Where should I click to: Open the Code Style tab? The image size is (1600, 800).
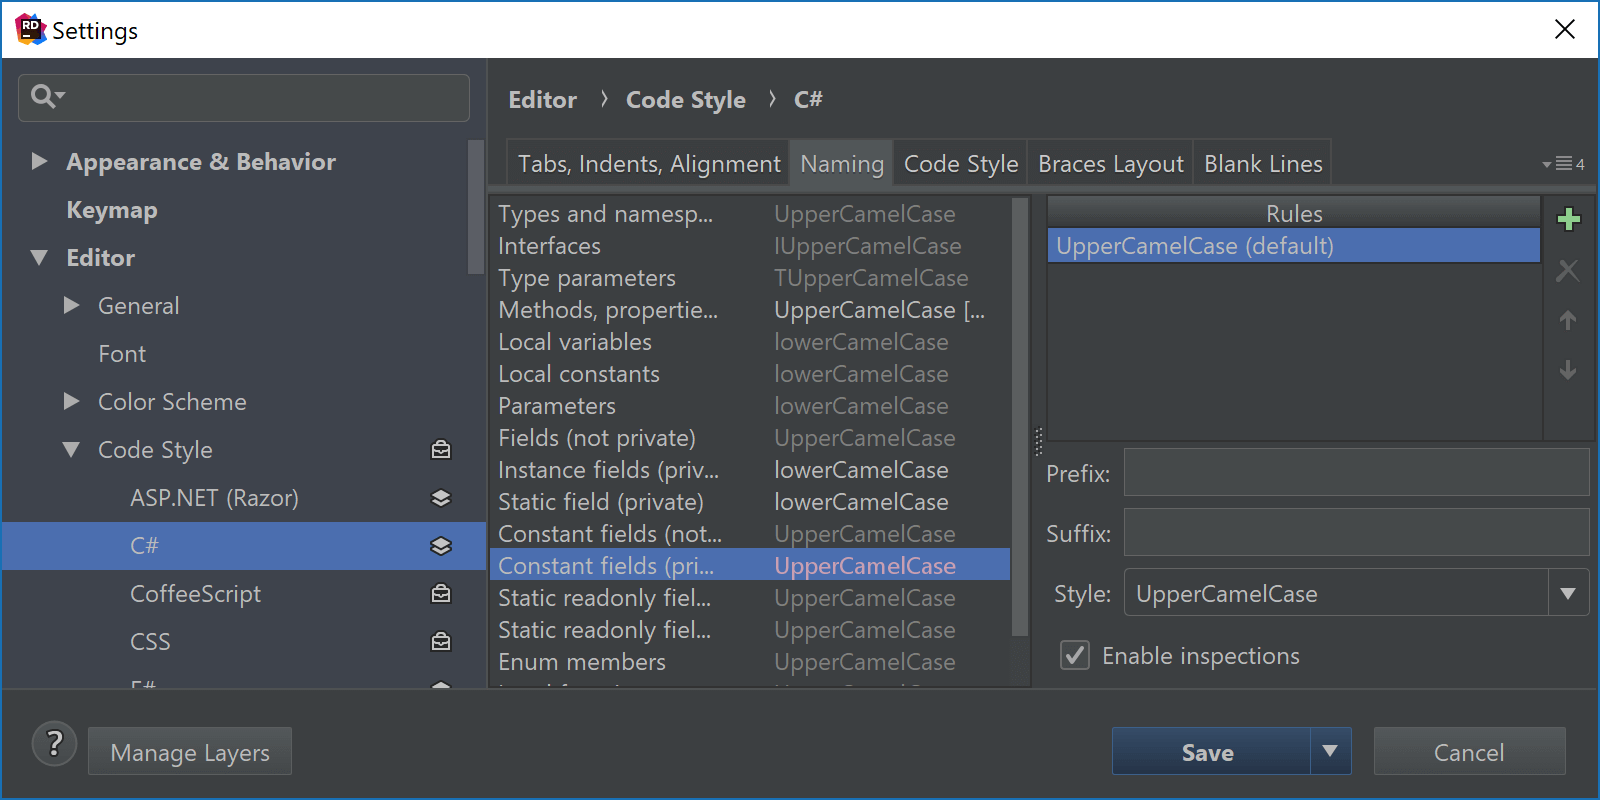pyautogui.click(x=961, y=164)
